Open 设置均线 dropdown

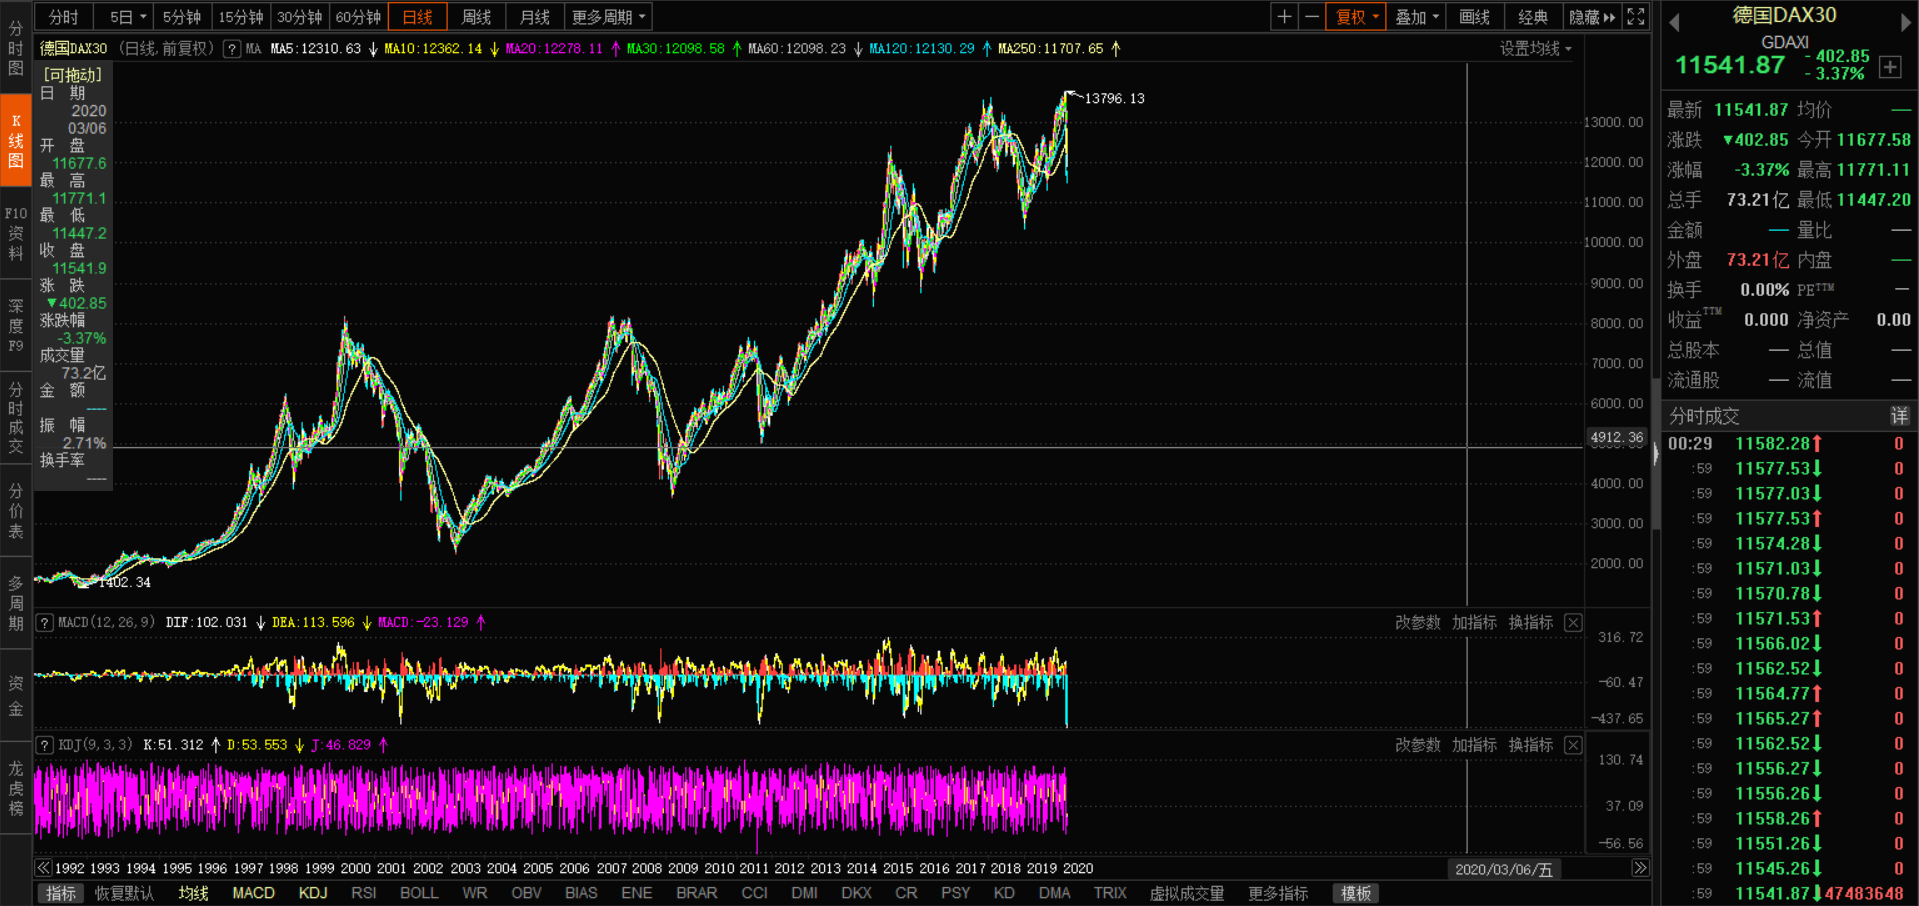coord(1535,49)
